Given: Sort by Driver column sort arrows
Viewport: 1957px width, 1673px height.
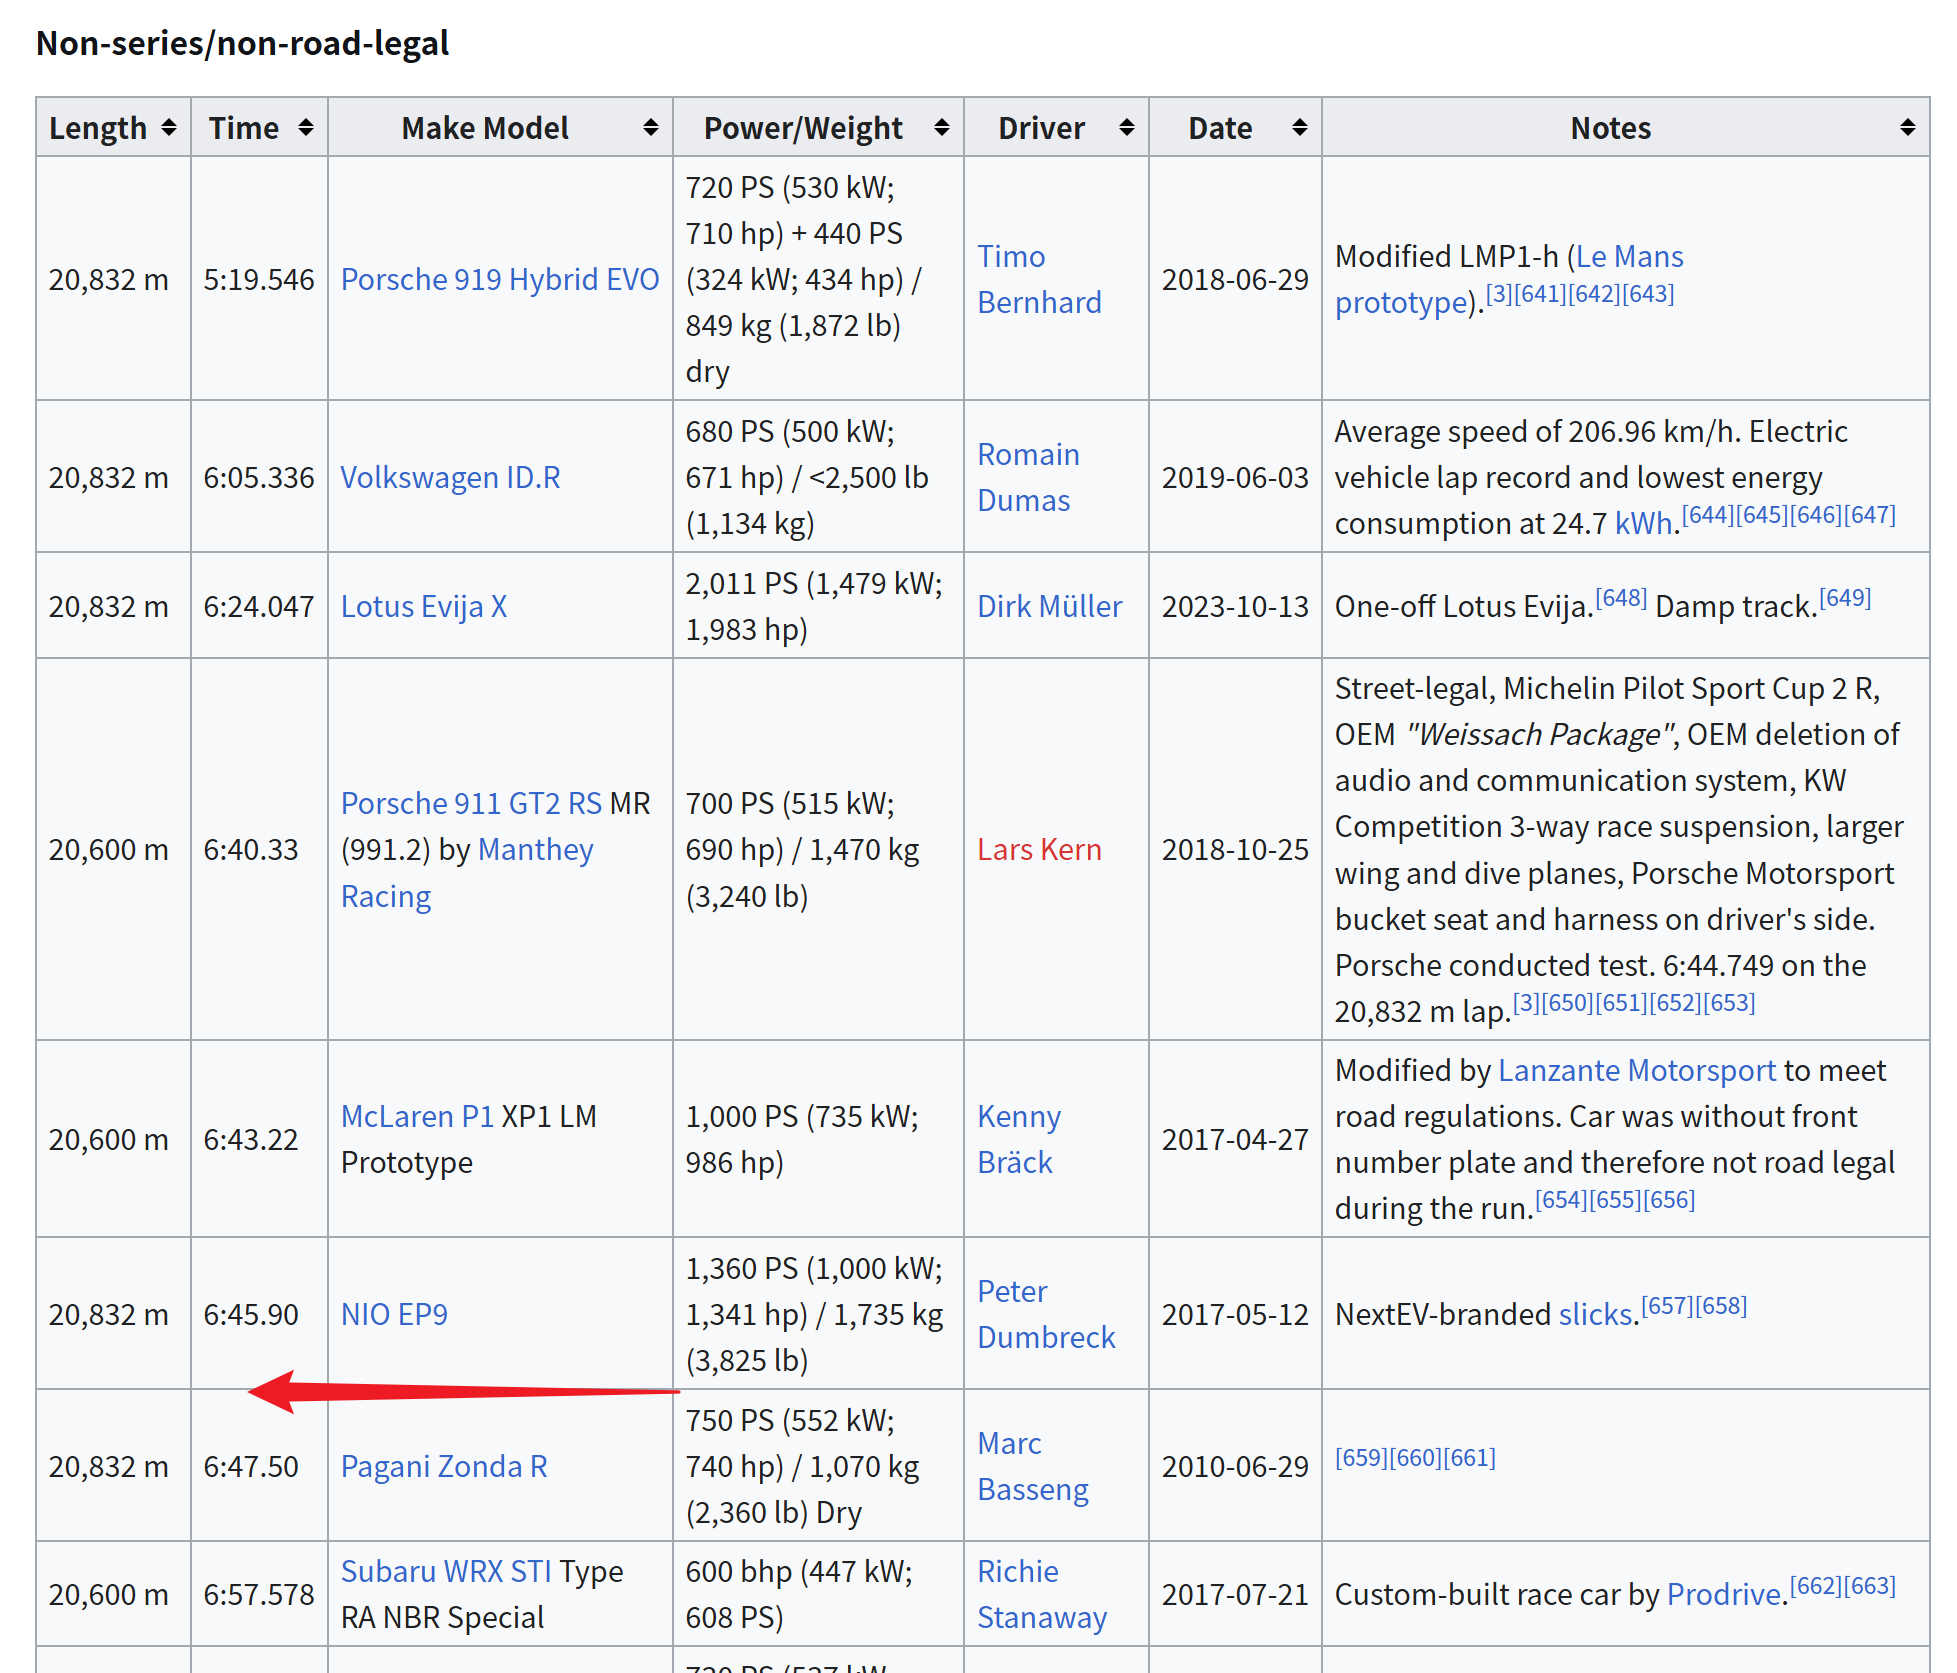Looking at the screenshot, I should (1127, 127).
